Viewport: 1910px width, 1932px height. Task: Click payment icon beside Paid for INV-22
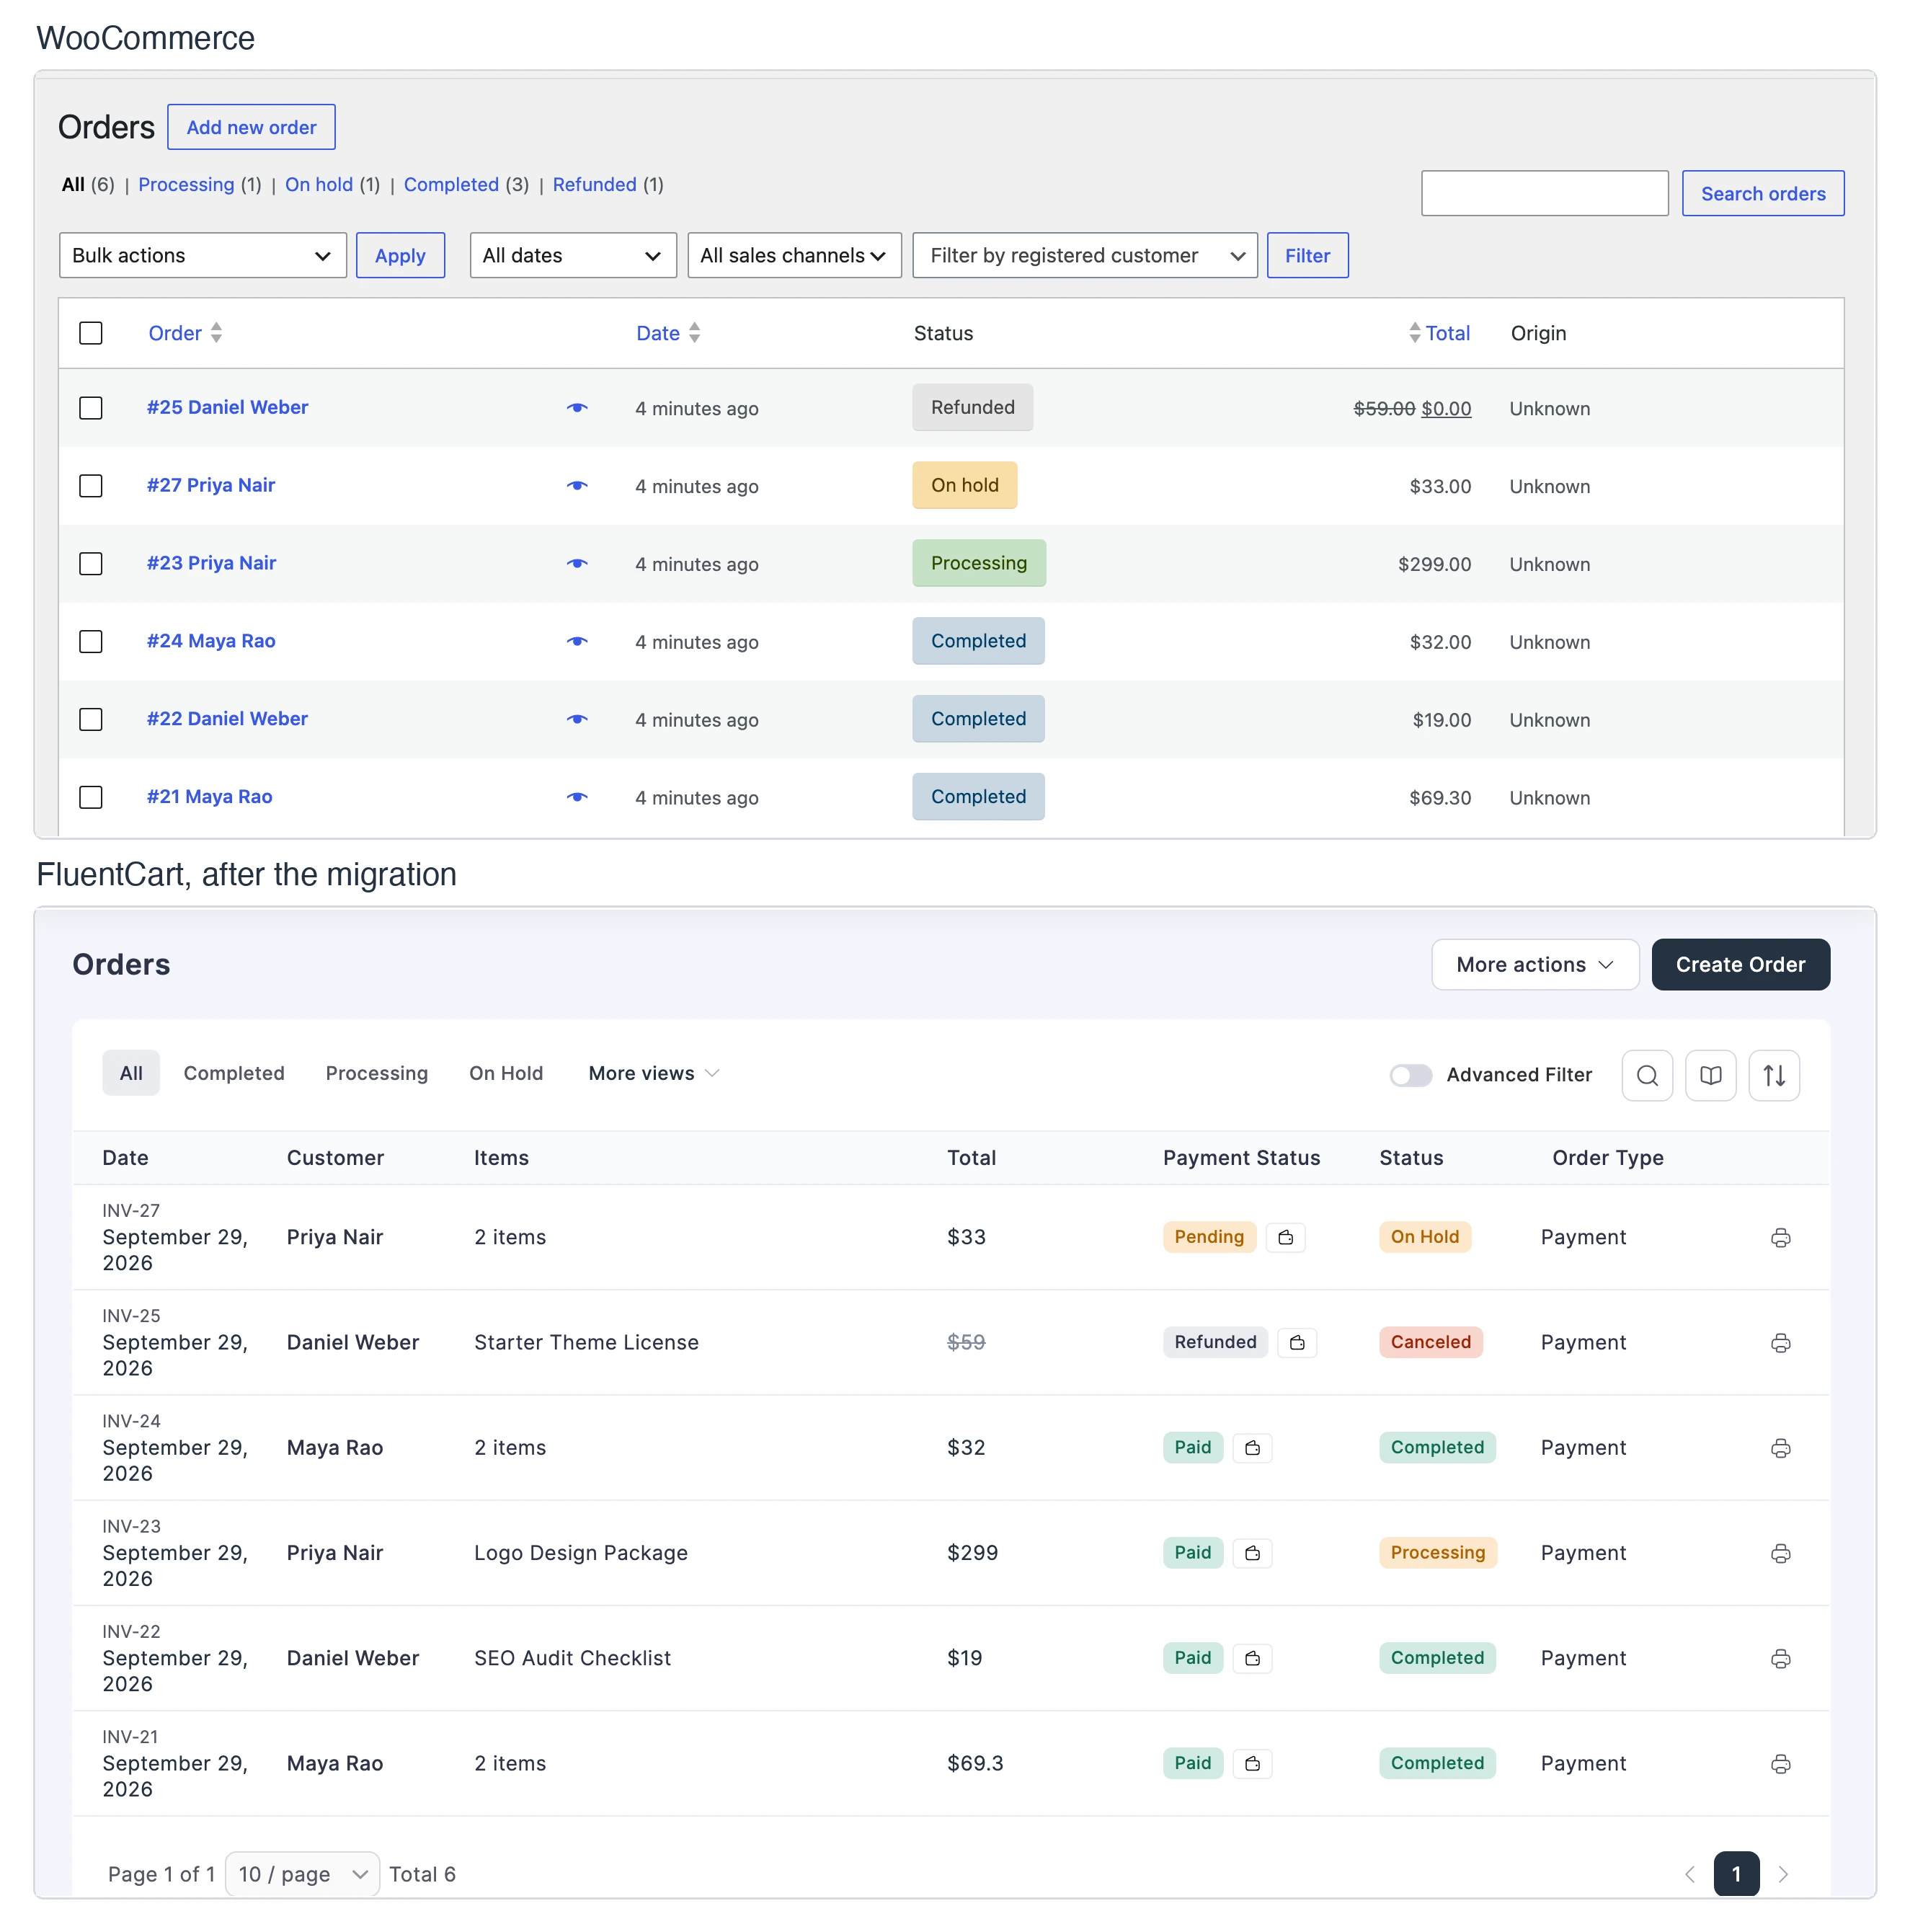click(x=1253, y=1659)
